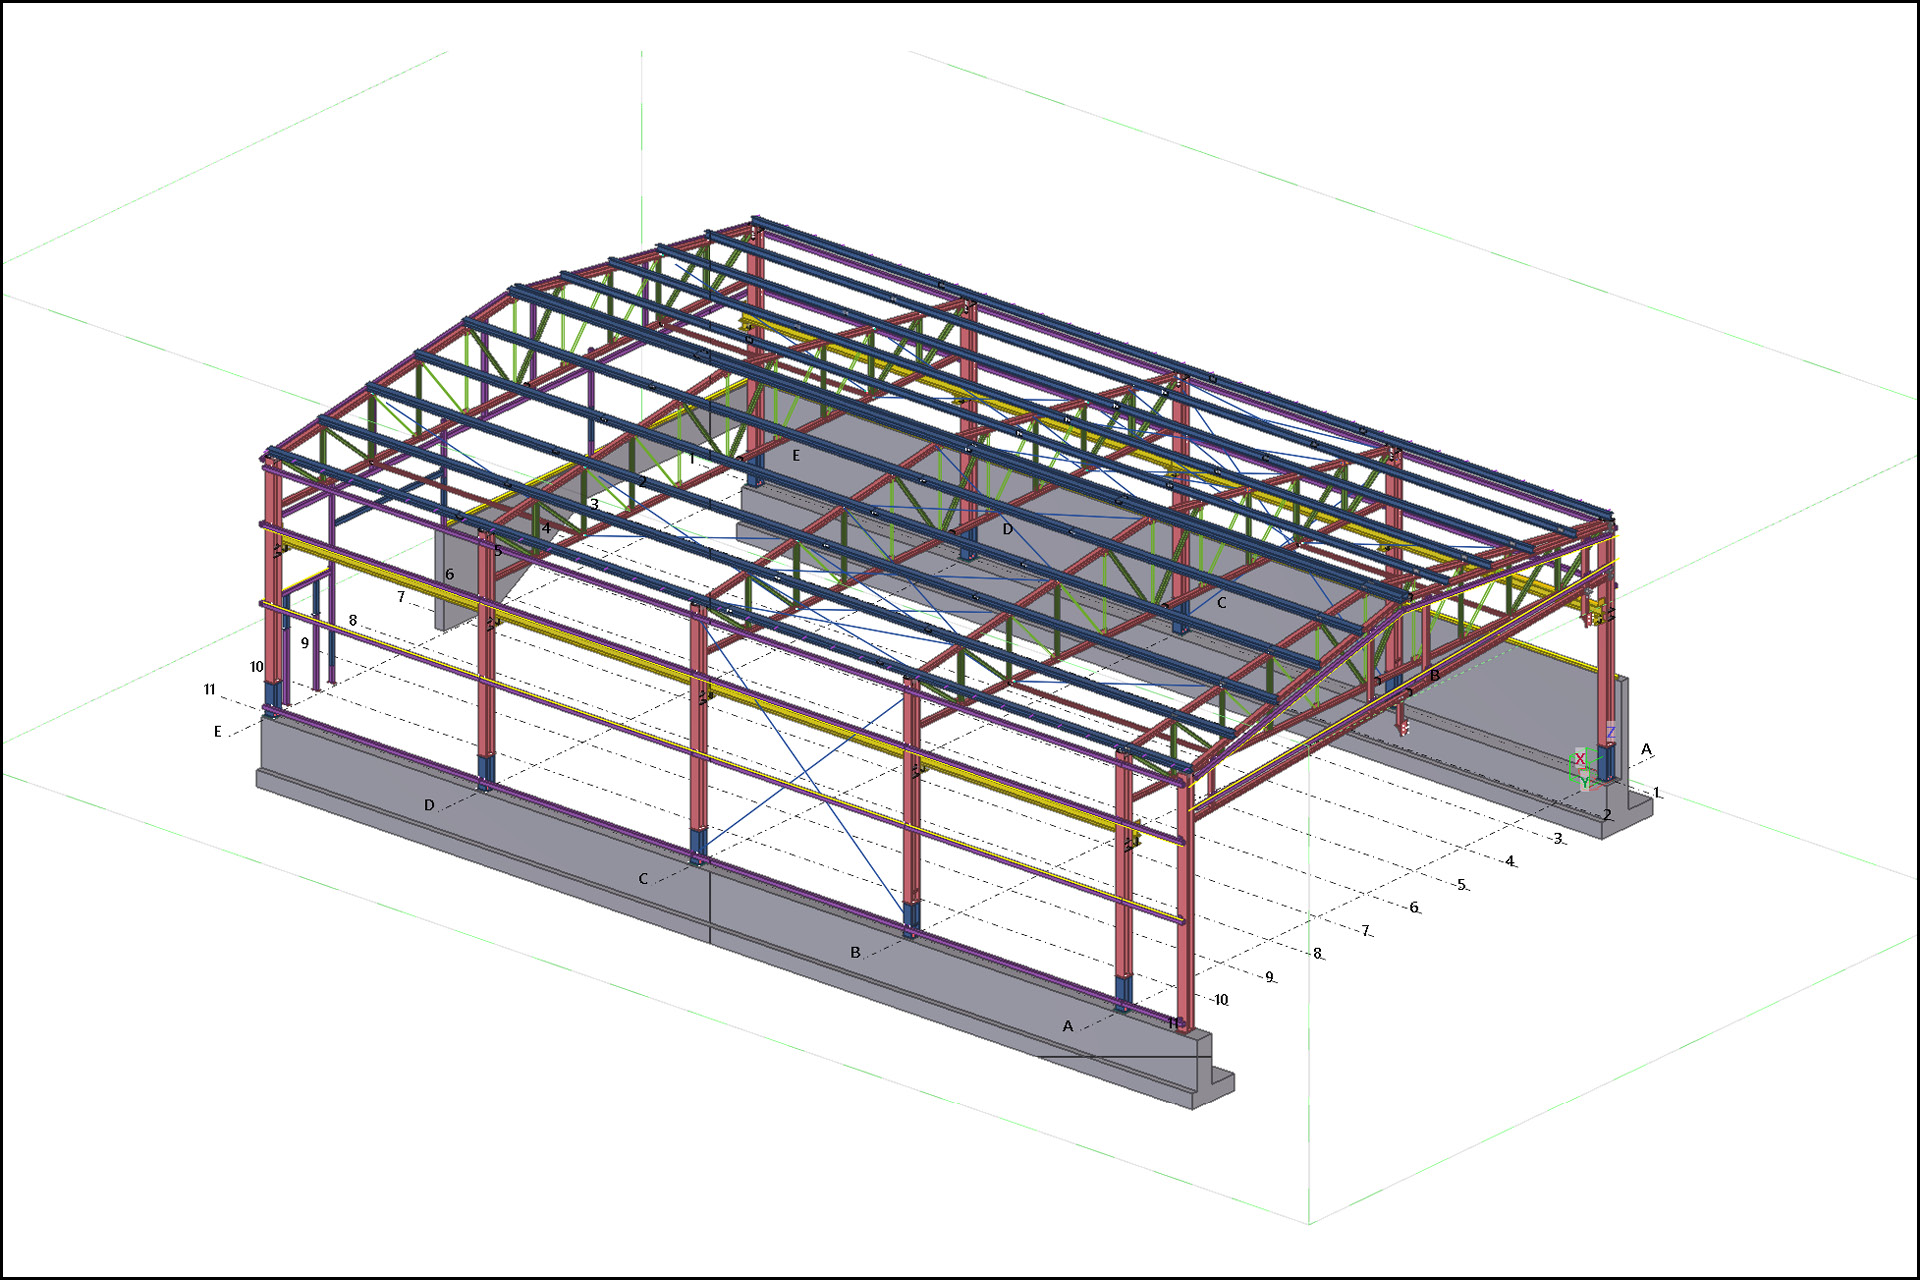The height and width of the screenshot is (1280, 1920).
Task: Select grid label A next to the axis symbol
Action: (x=1646, y=749)
